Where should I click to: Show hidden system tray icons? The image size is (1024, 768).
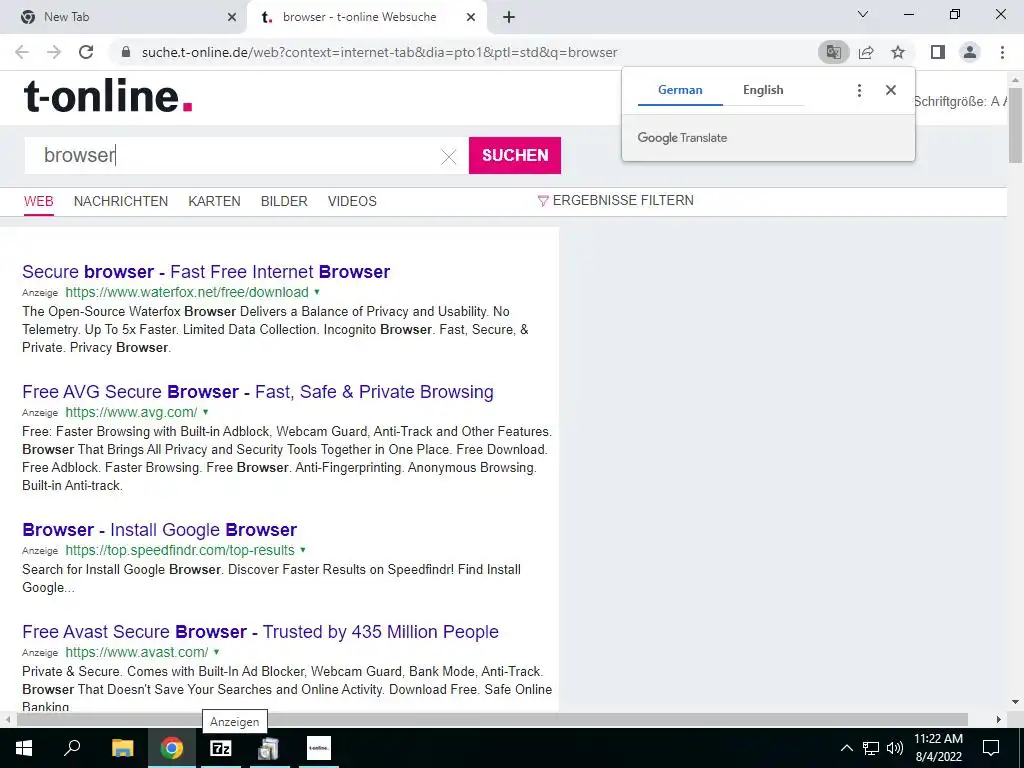tap(846, 748)
